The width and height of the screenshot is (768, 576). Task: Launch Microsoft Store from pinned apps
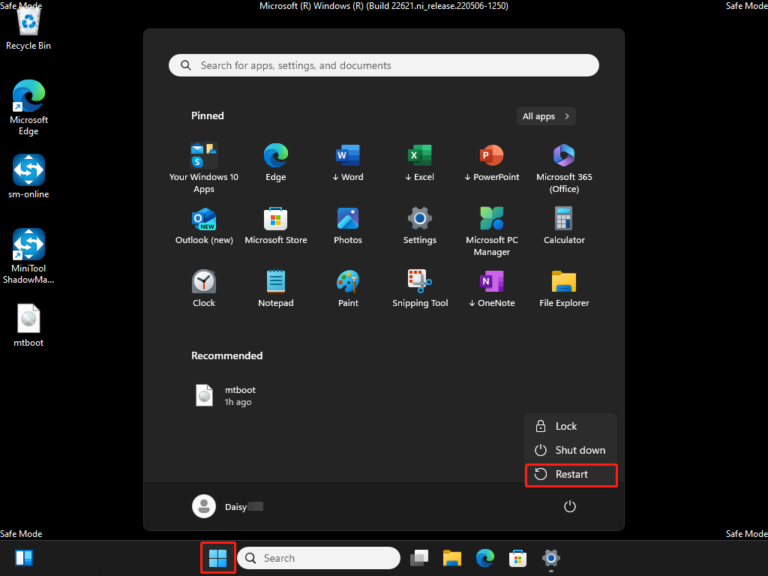[x=276, y=225]
